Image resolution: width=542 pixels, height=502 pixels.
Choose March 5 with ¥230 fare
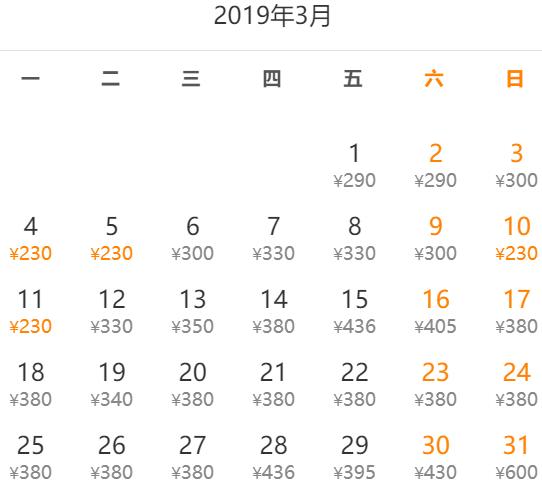[x=111, y=239]
